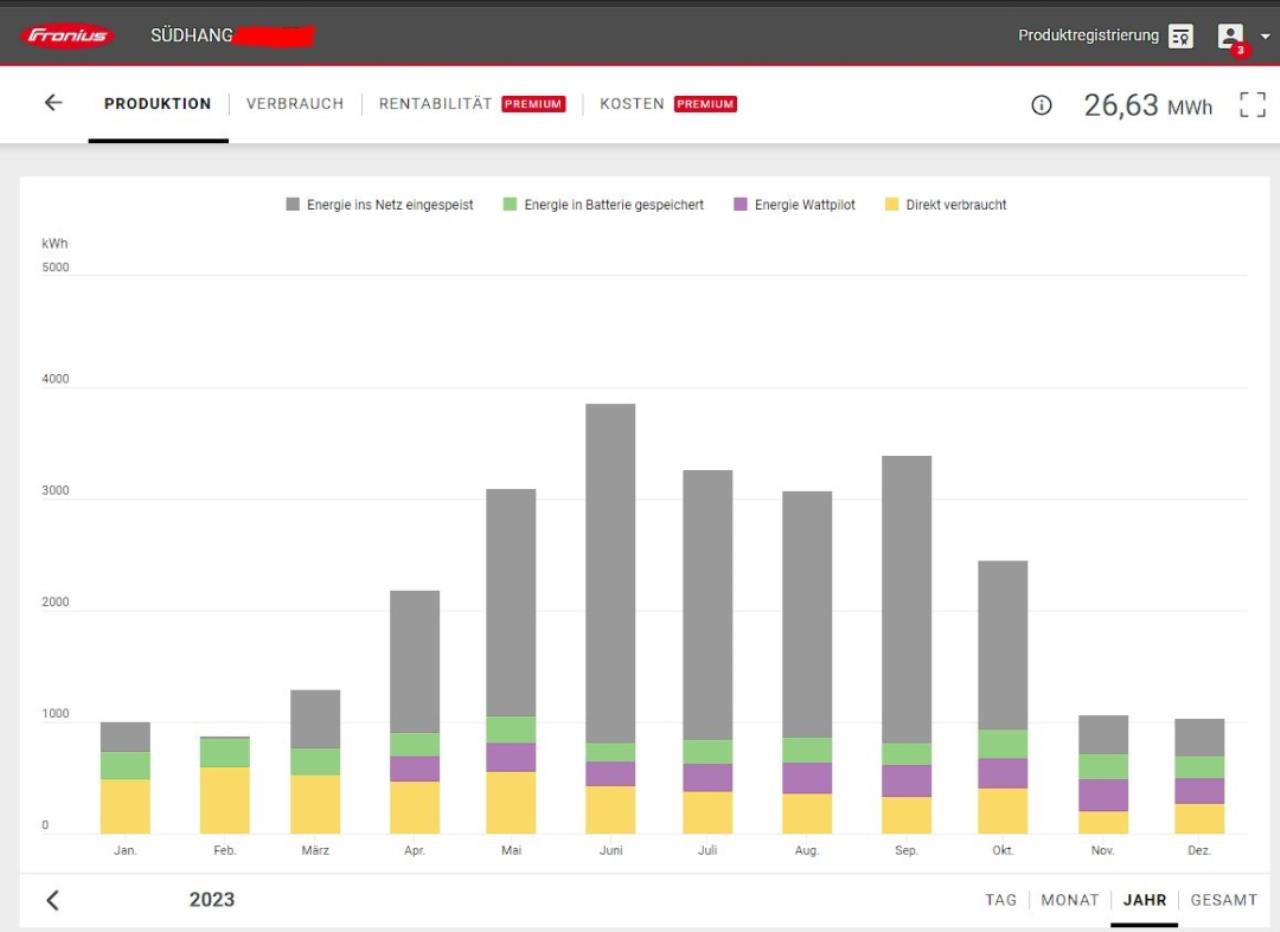Switch to the Verbrauch tab

point(294,104)
